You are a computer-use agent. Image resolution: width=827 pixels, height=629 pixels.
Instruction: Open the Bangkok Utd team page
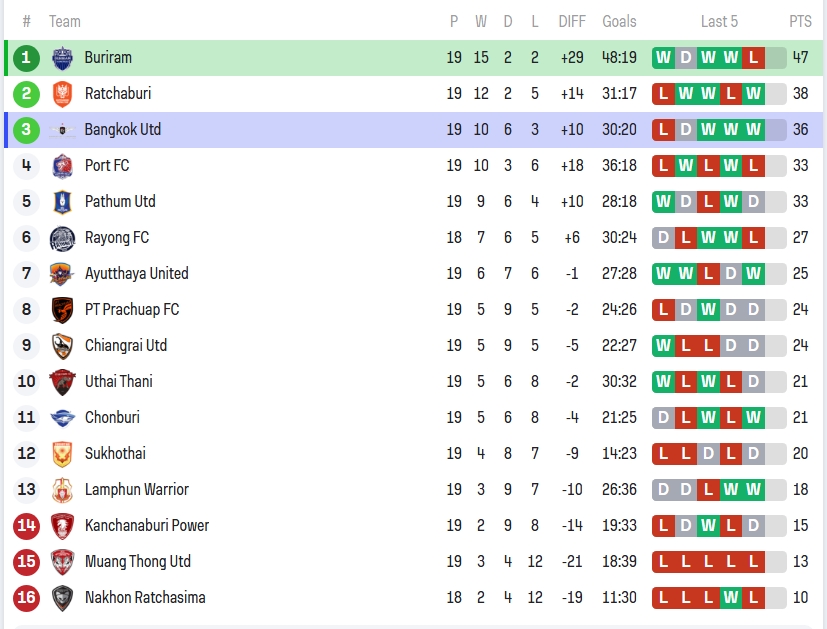coord(122,130)
